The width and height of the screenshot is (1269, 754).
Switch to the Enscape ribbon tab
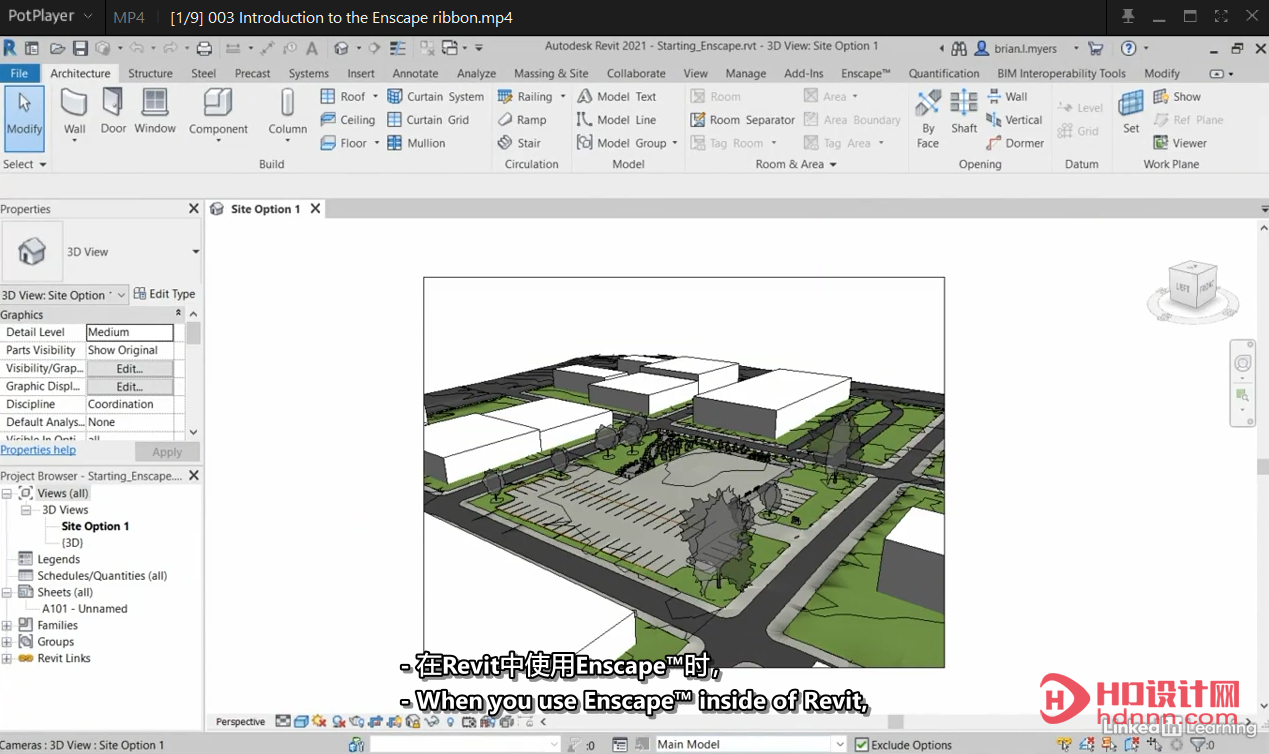coord(866,73)
